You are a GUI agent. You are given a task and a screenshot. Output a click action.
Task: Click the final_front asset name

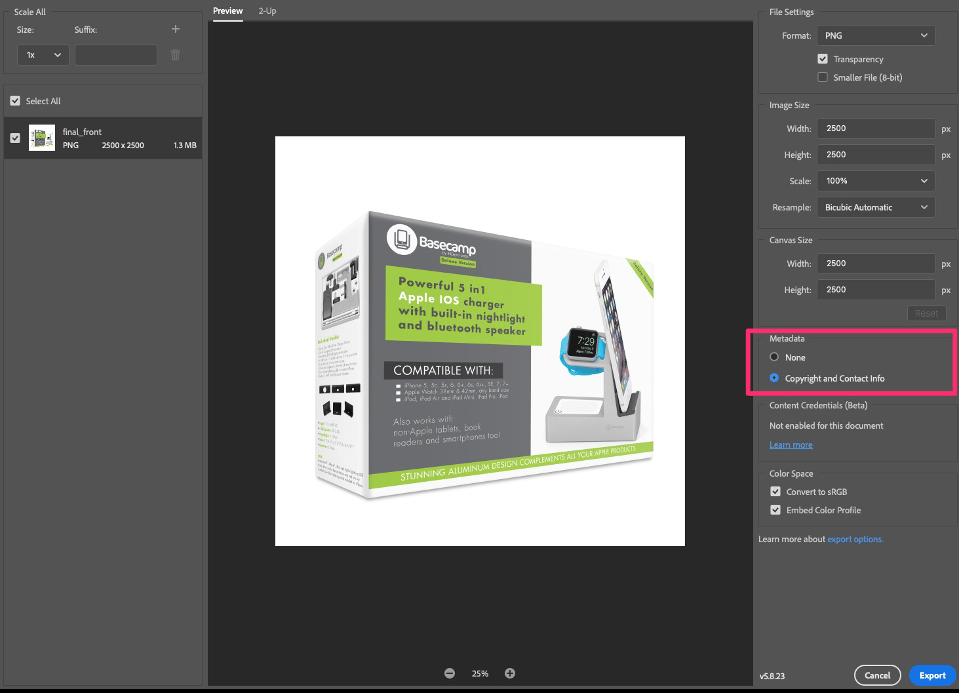coord(82,132)
